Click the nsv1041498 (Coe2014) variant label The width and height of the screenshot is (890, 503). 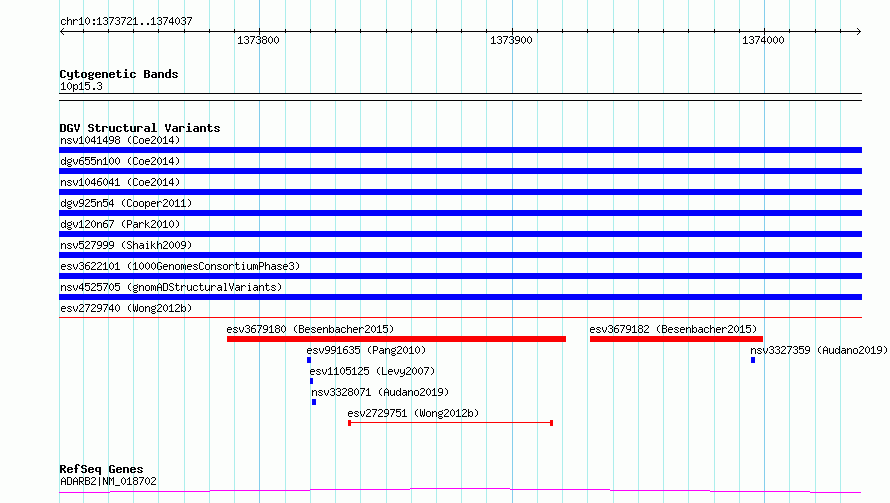pos(120,140)
